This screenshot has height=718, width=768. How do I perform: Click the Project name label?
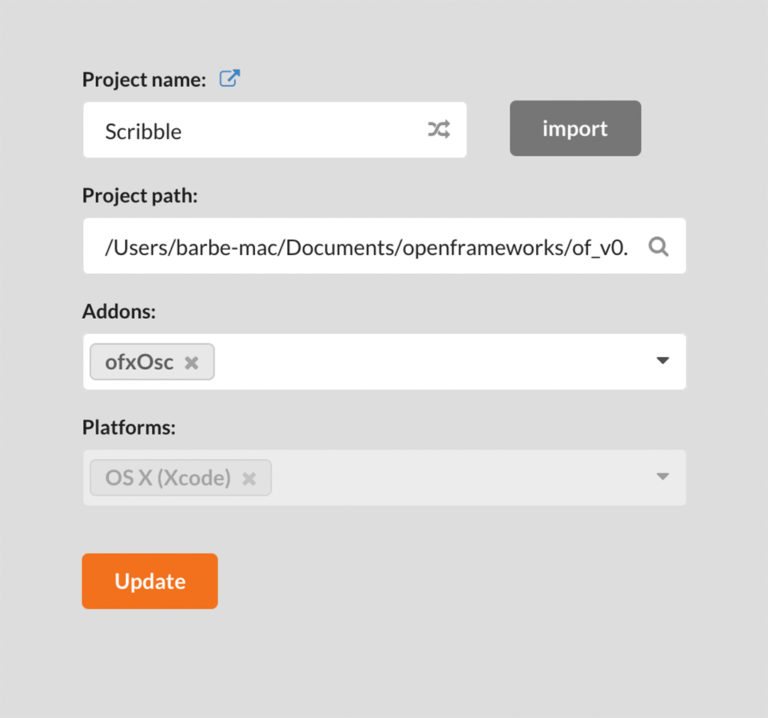point(144,80)
